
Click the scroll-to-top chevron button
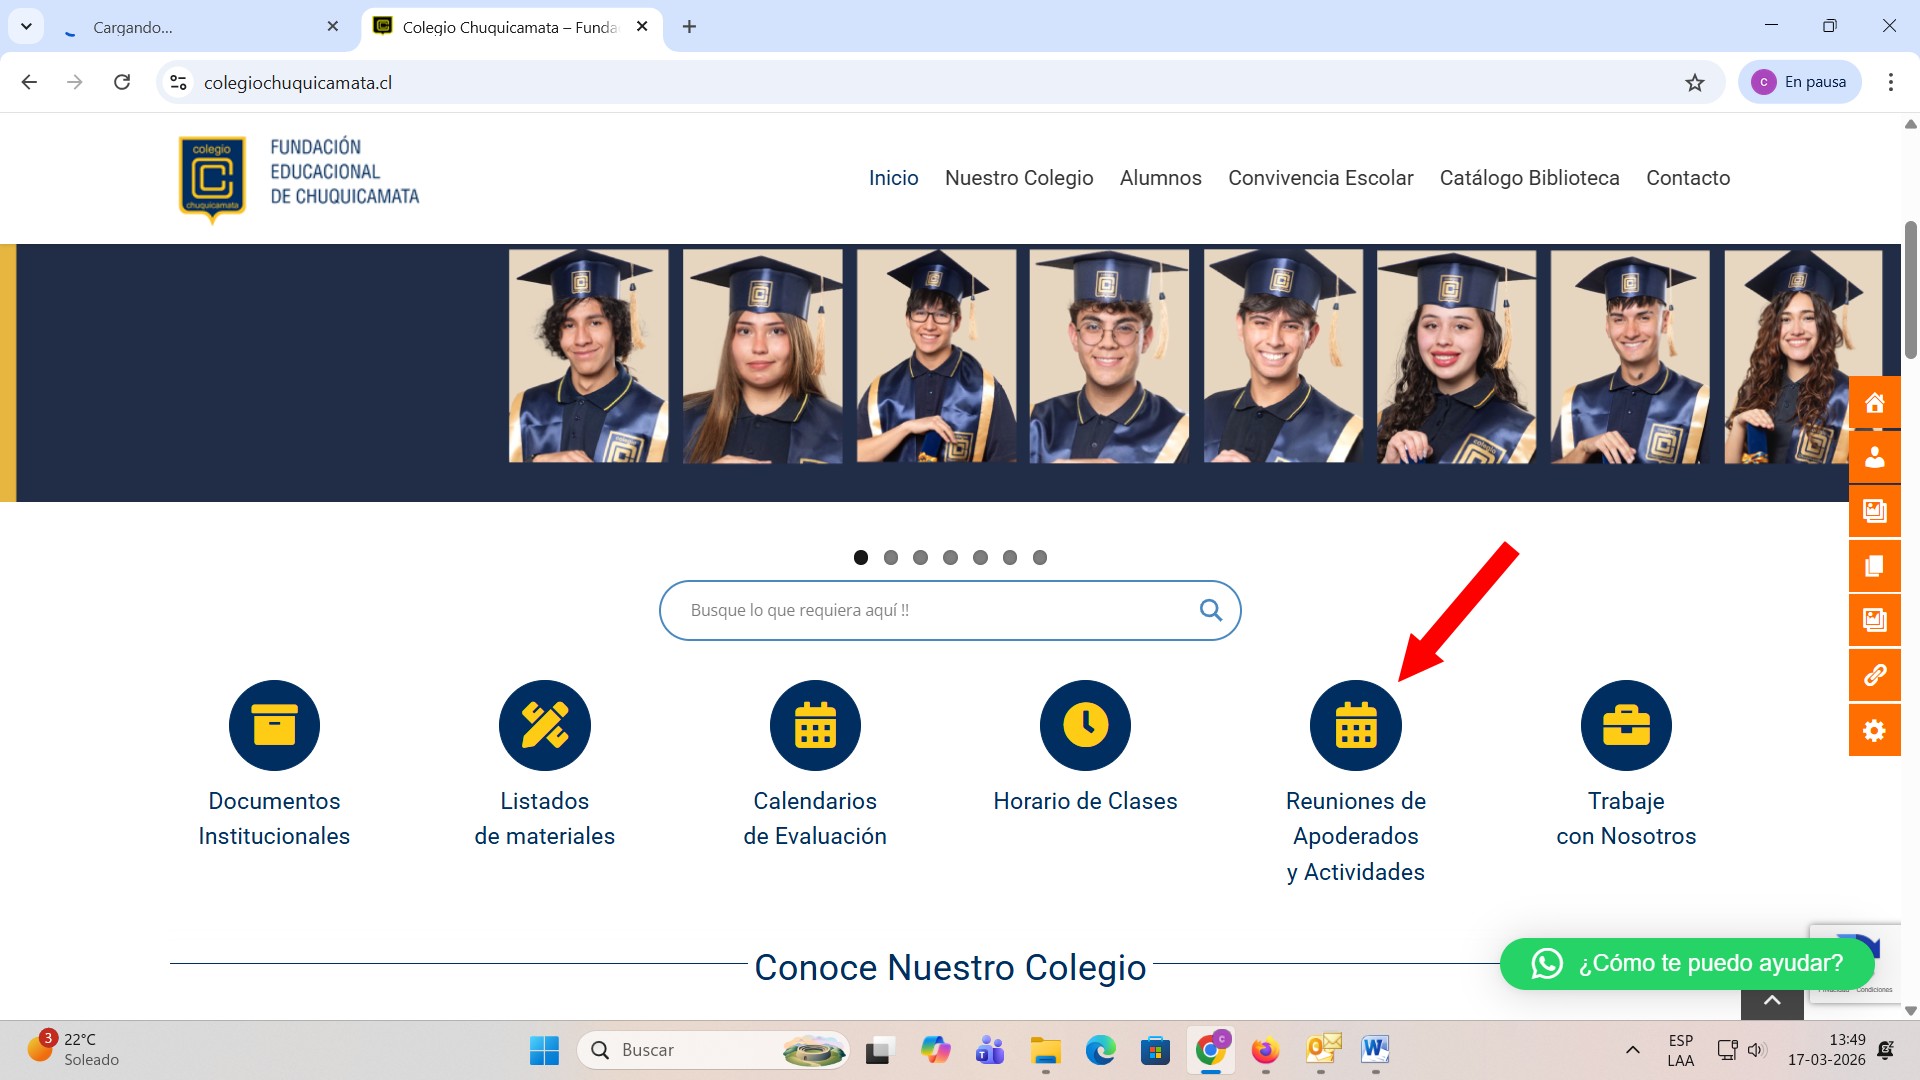(x=1771, y=1001)
